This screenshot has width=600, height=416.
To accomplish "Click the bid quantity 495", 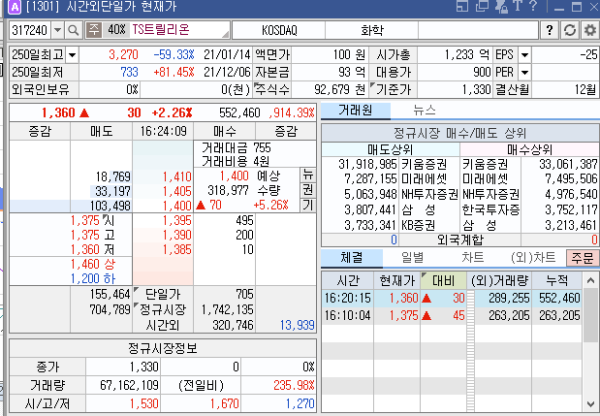I will click(x=244, y=220).
